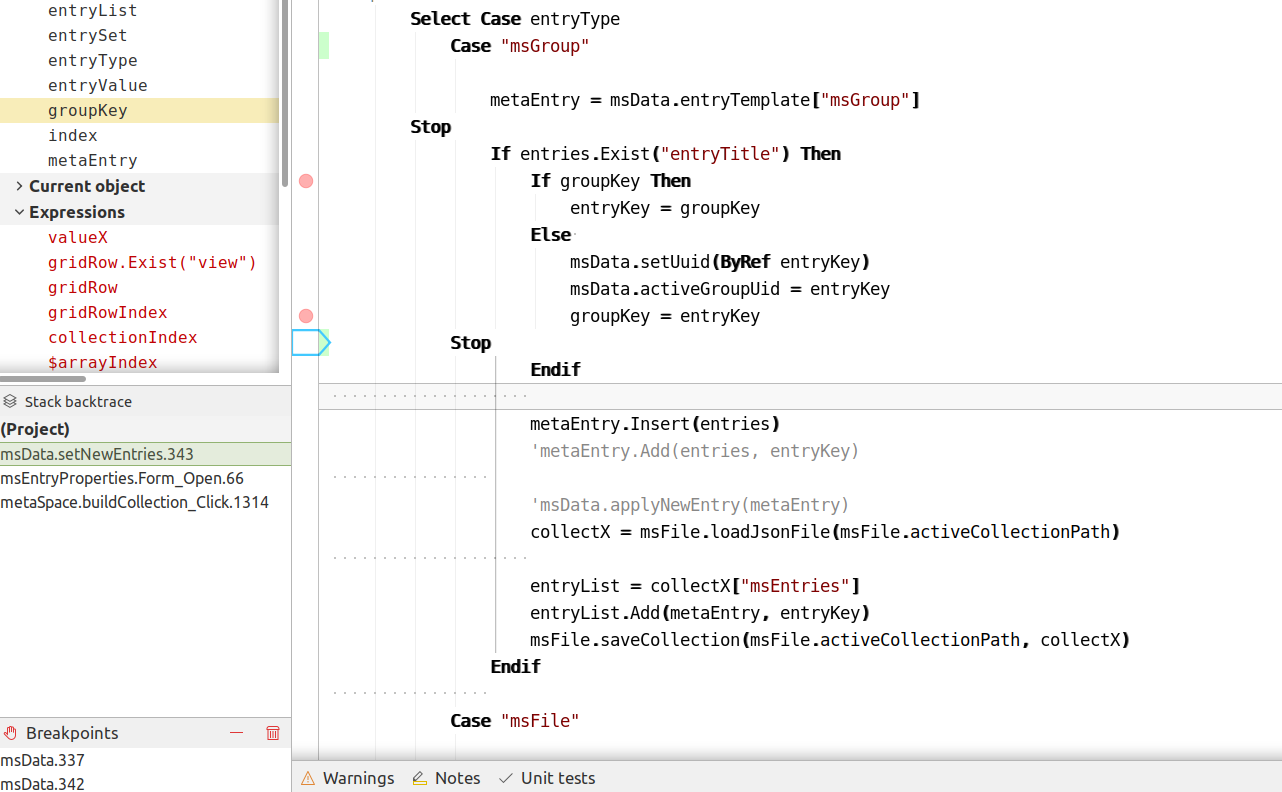Toggle breakpoint on 'If groupKey Then' line
This screenshot has height=792, width=1282.
tap(306, 181)
